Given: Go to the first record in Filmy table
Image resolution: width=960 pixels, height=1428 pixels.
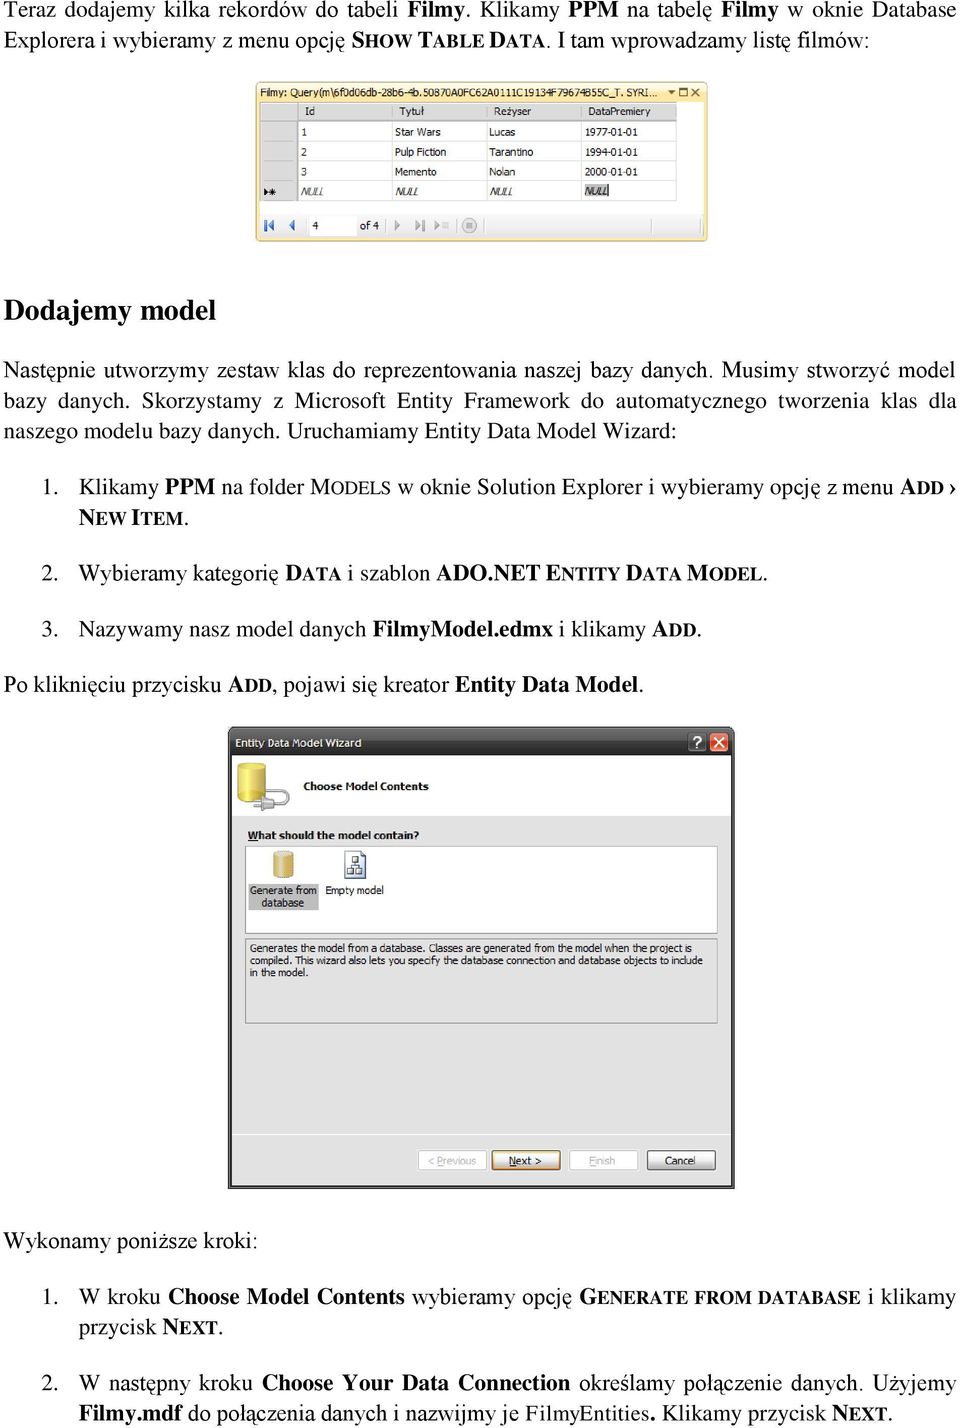Looking at the screenshot, I should [x=269, y=226].
